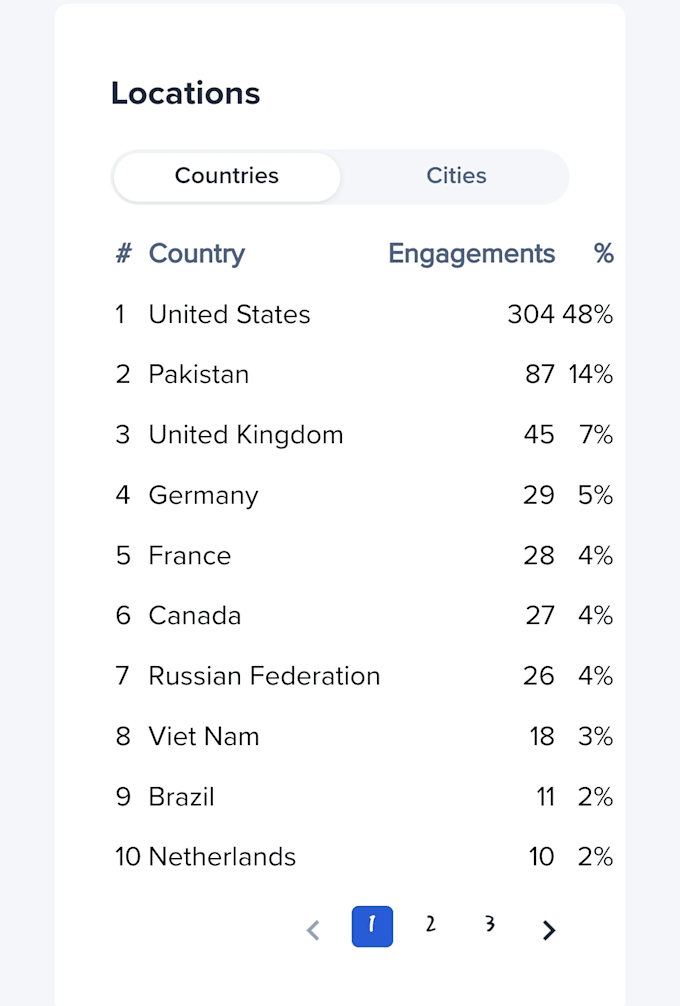Select the Countries tab
680x1006 pixels.
(226, 176)
